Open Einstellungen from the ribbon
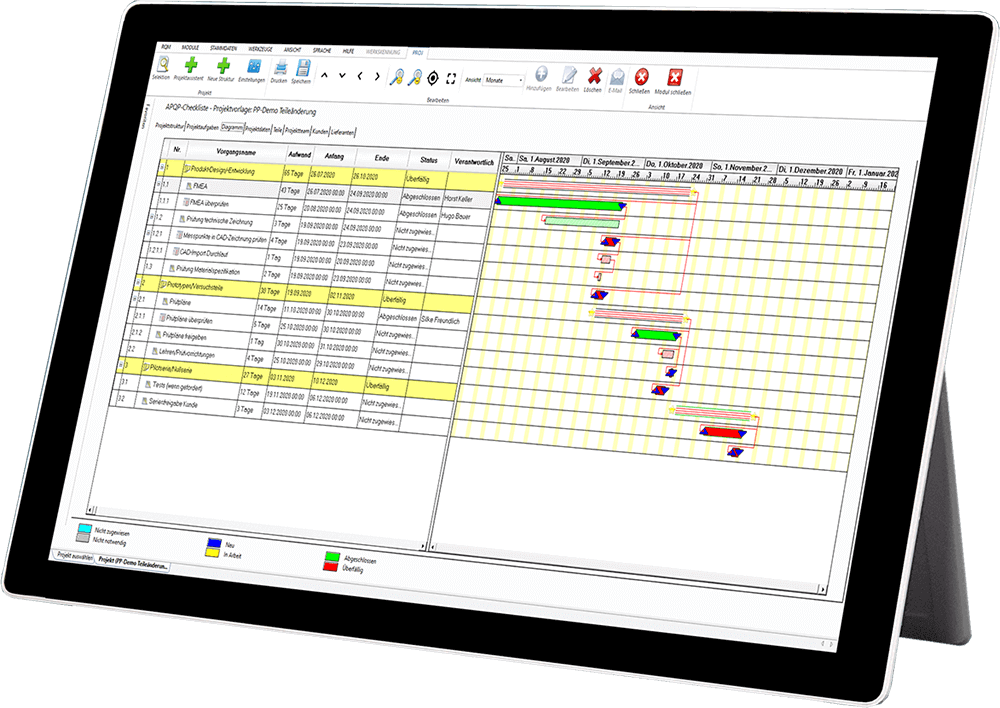The height and width of the screenshot is (708, 1000). coord(254,69)
